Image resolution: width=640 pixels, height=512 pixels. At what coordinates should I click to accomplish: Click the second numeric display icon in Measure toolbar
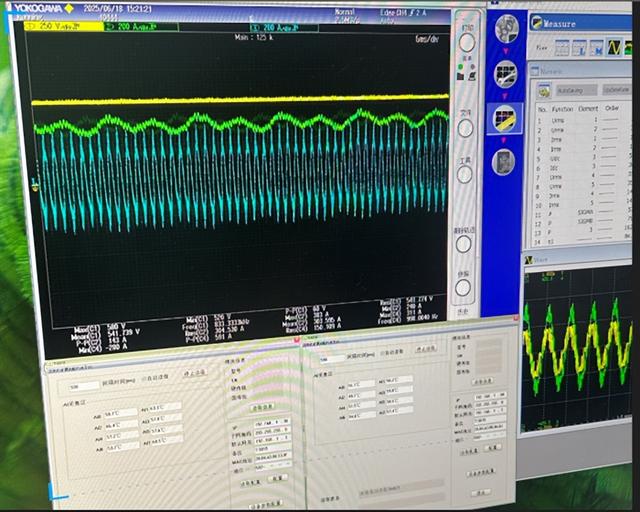[598, 47]
